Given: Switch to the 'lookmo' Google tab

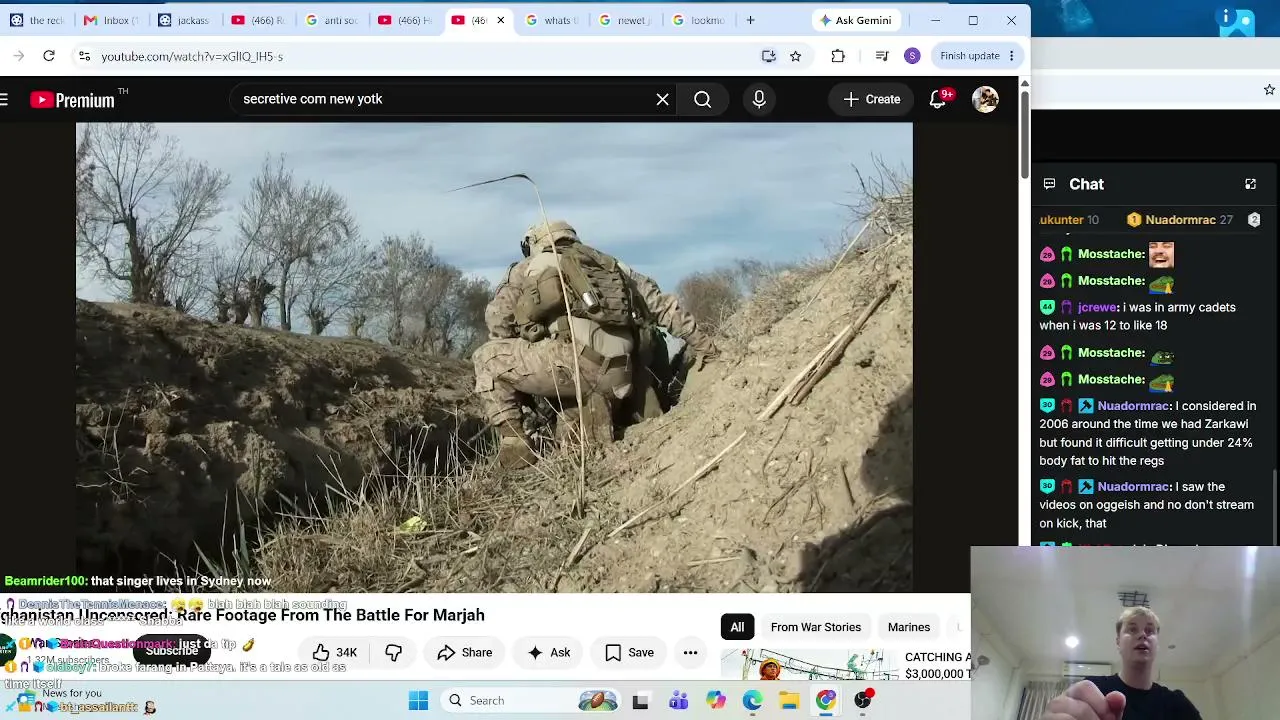Looking at the screenshot, I should (699, 20).
